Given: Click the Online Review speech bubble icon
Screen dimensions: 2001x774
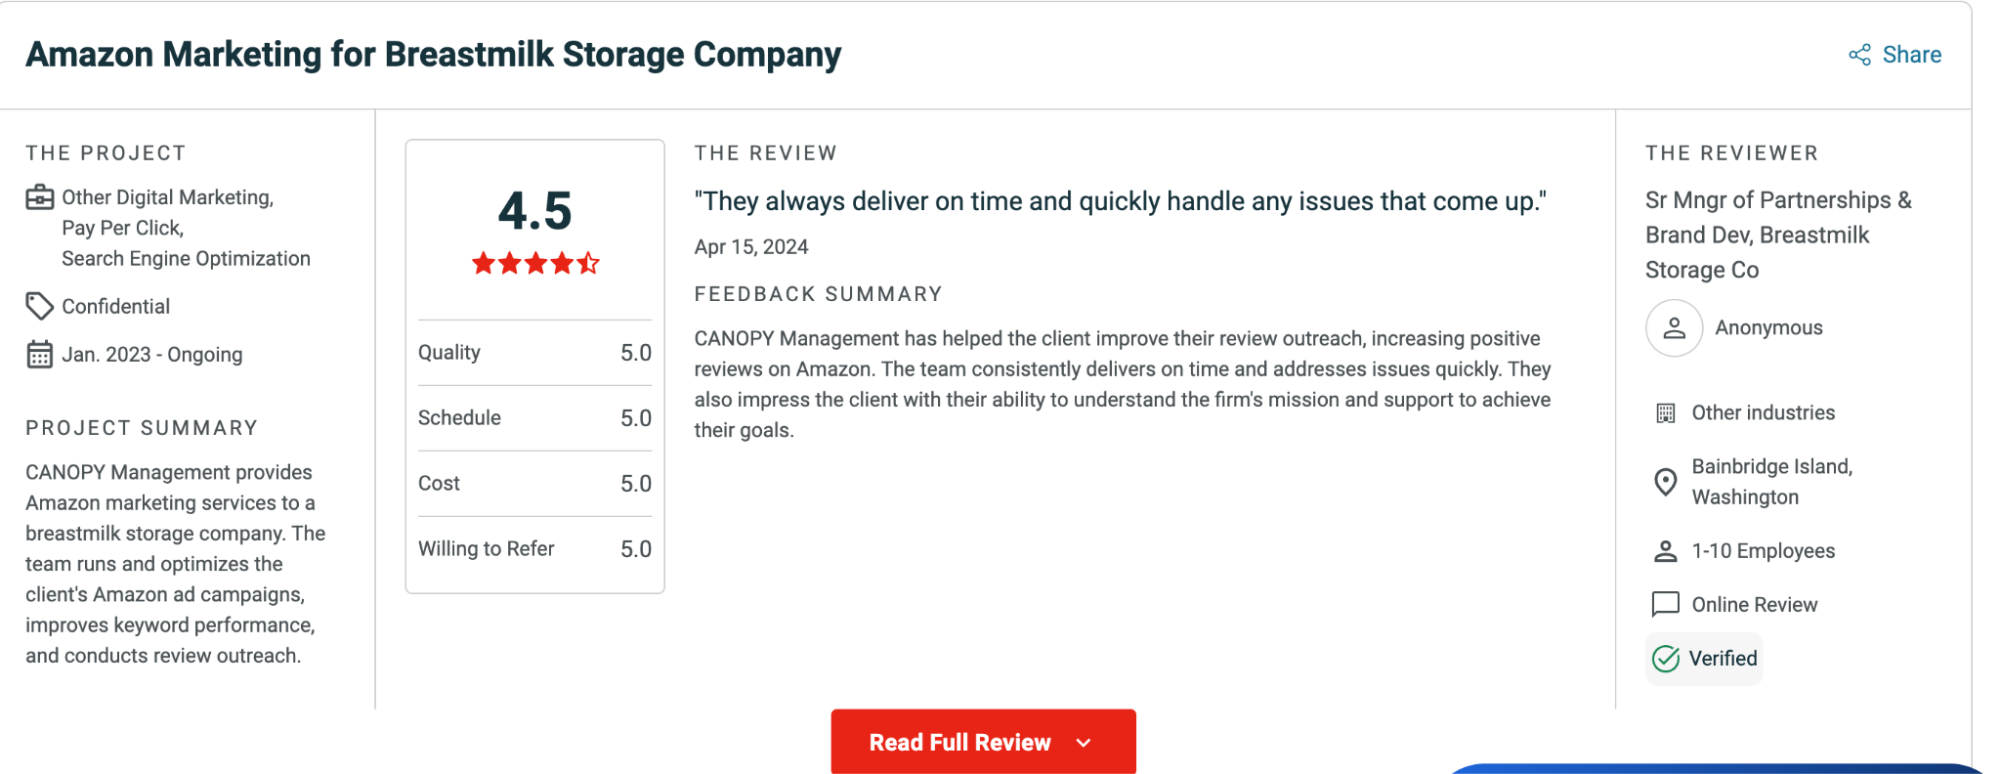Looking at the screenshot, I should point(1666,604).
